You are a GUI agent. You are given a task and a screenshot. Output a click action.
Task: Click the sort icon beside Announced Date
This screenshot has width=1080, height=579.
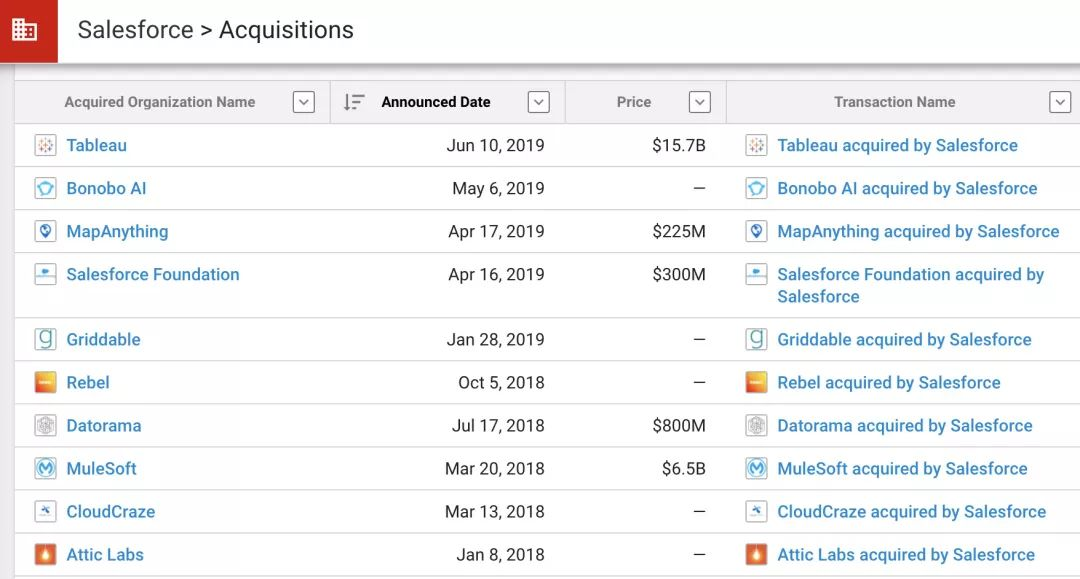tap(353, 102)
